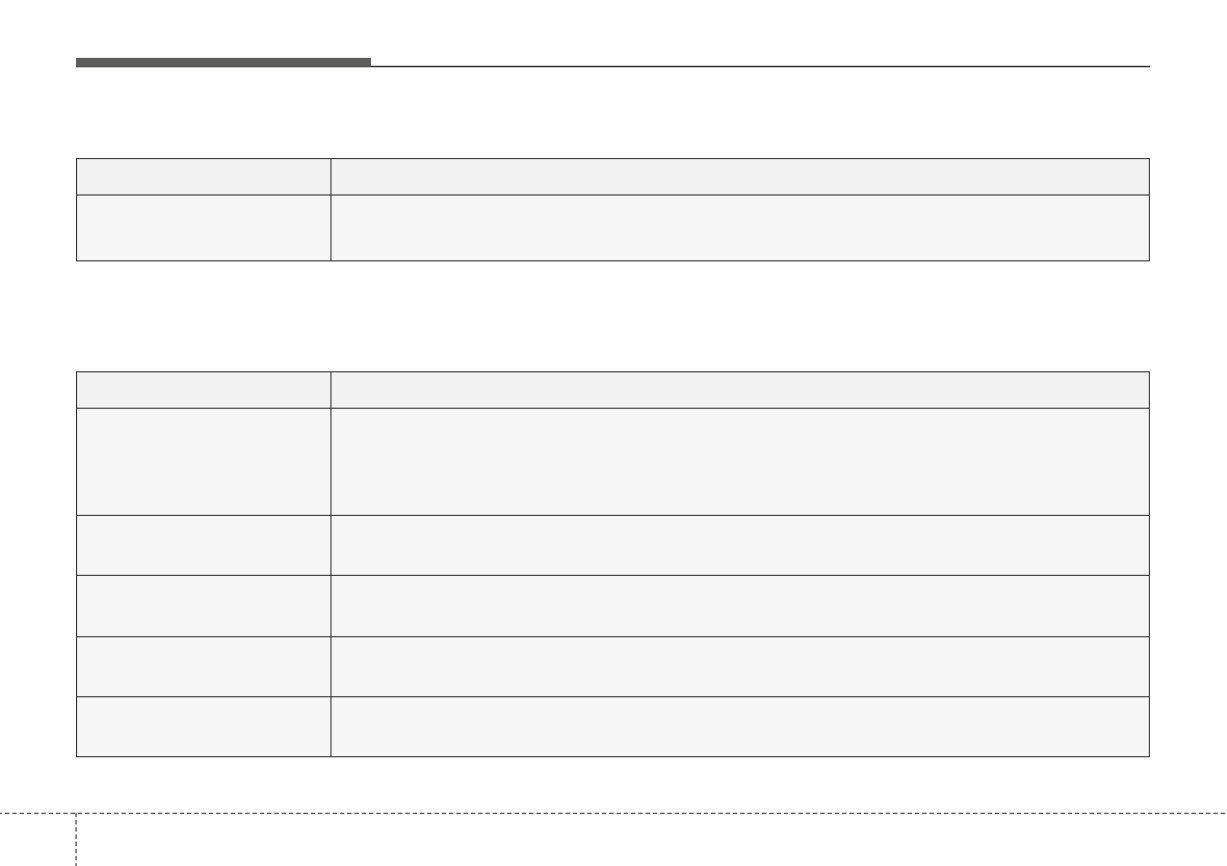
Task: Select the first table's narrow body cell
Action: pyautogui.click(x=203, y=228)
